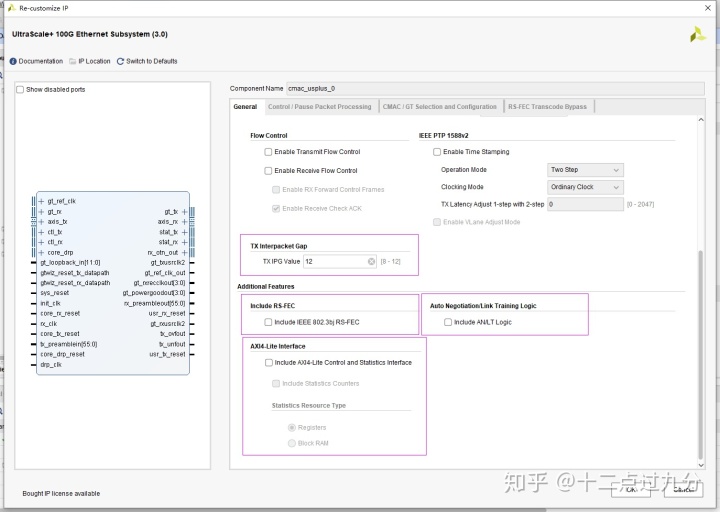Expand the gt_rx port plus icon
The width and height of the screenshot is (720, 512).
click(41, 212)
